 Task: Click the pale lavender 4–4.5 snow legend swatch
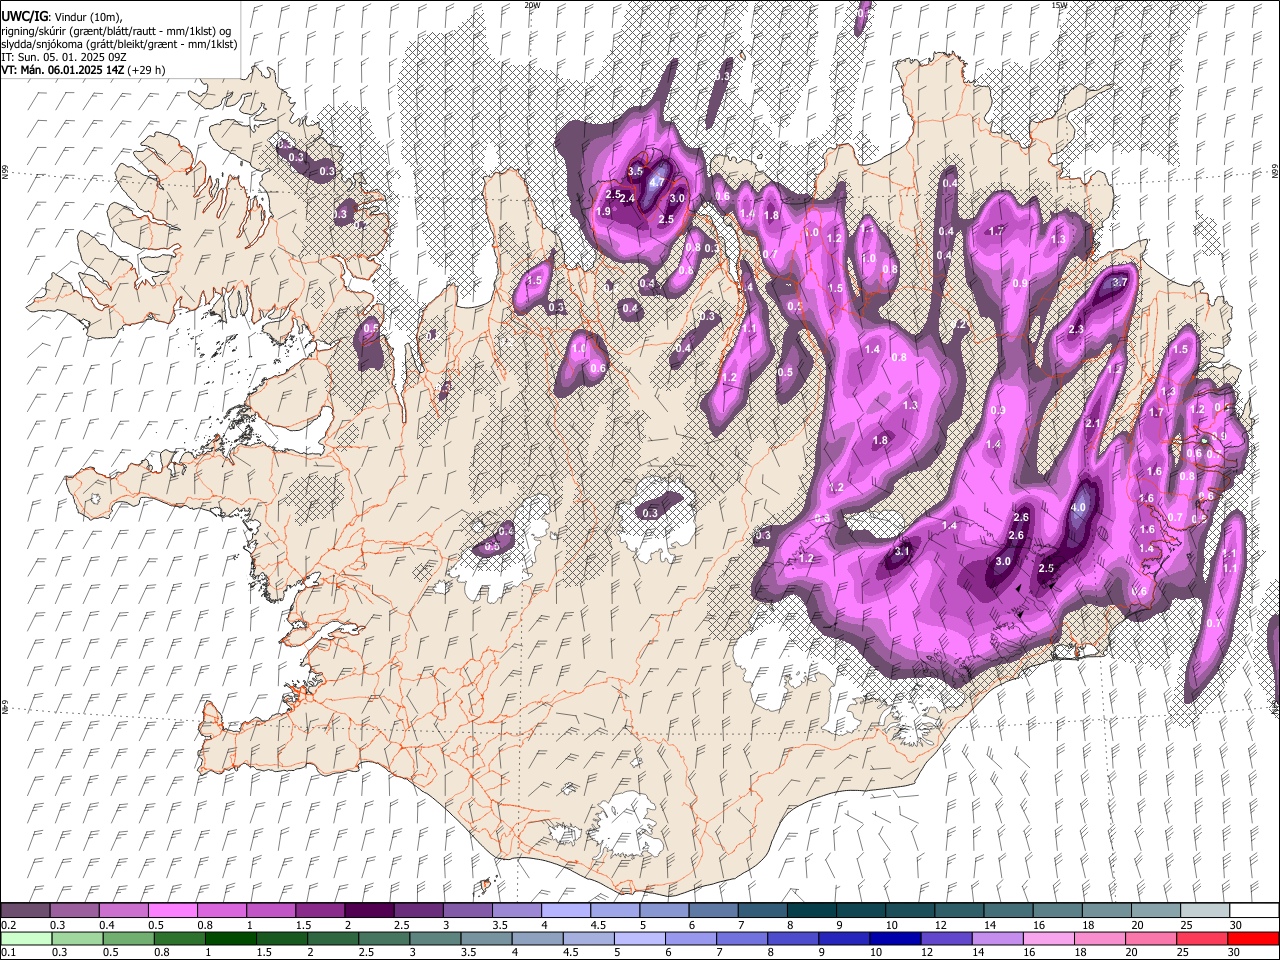[566, 911]
